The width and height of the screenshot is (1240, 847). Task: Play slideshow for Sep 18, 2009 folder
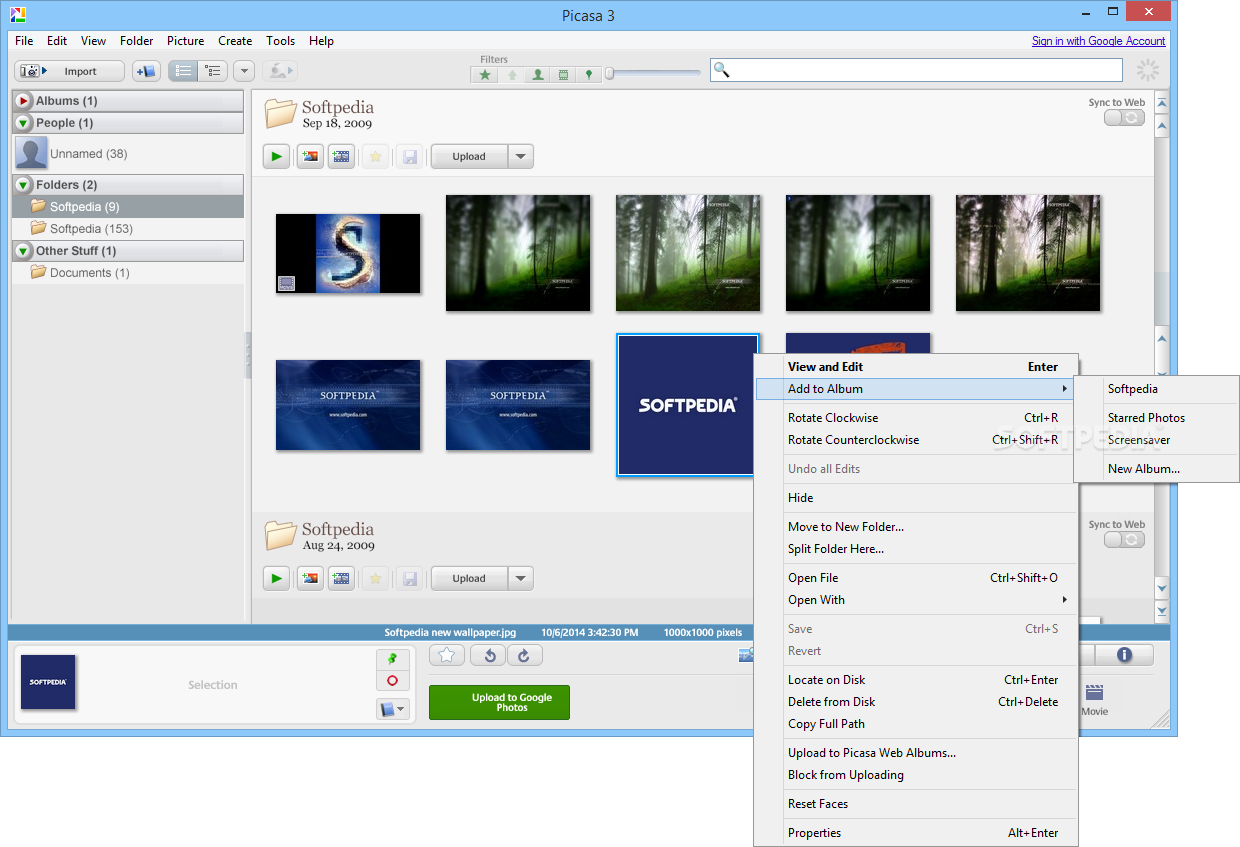coord(276,156)
